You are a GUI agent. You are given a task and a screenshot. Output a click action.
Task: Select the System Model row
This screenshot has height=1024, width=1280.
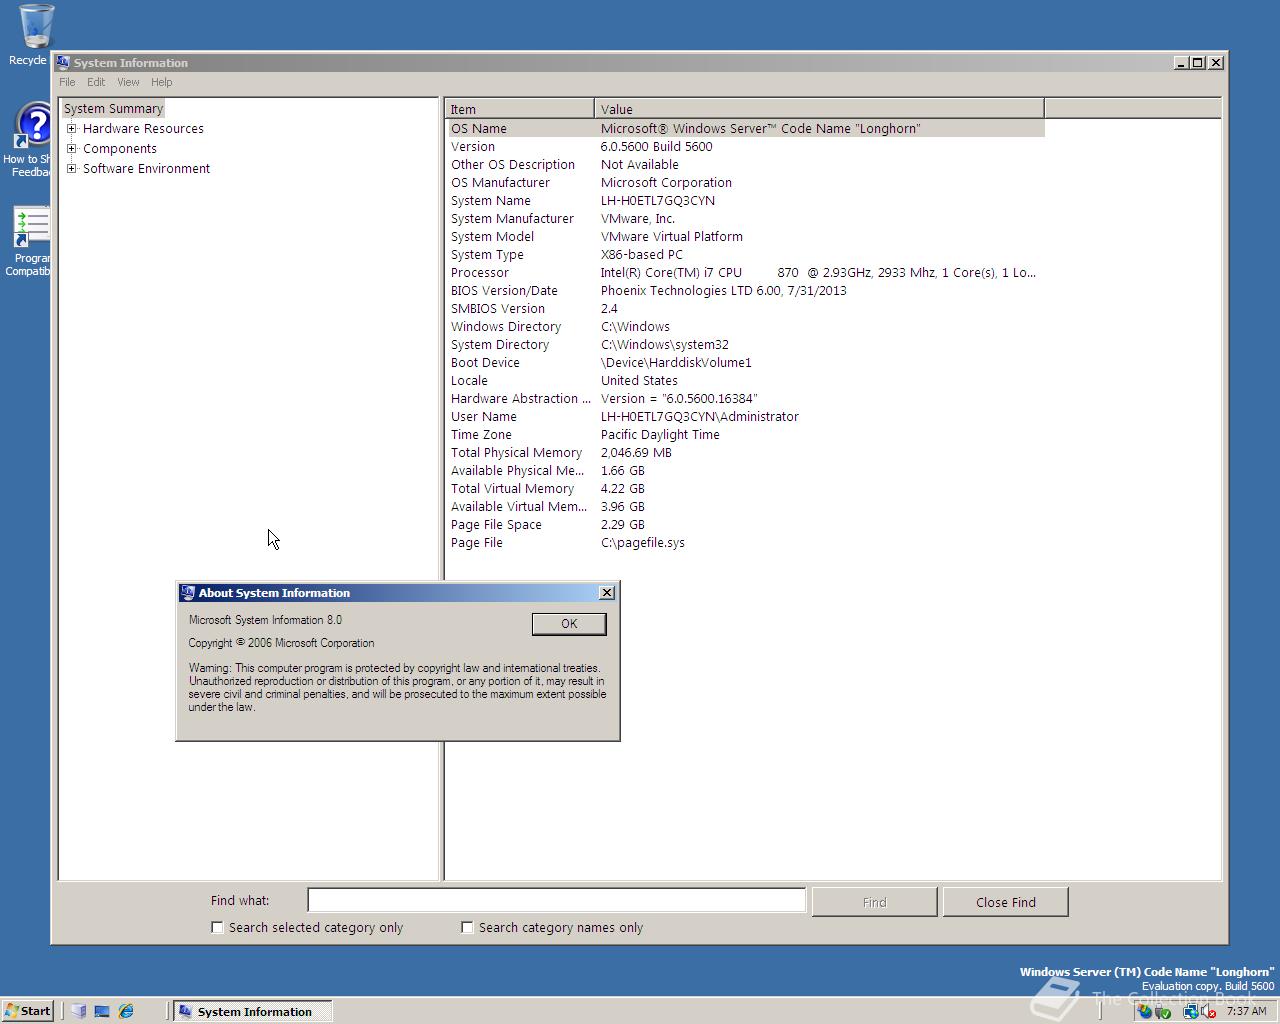[x=745, y=236]
